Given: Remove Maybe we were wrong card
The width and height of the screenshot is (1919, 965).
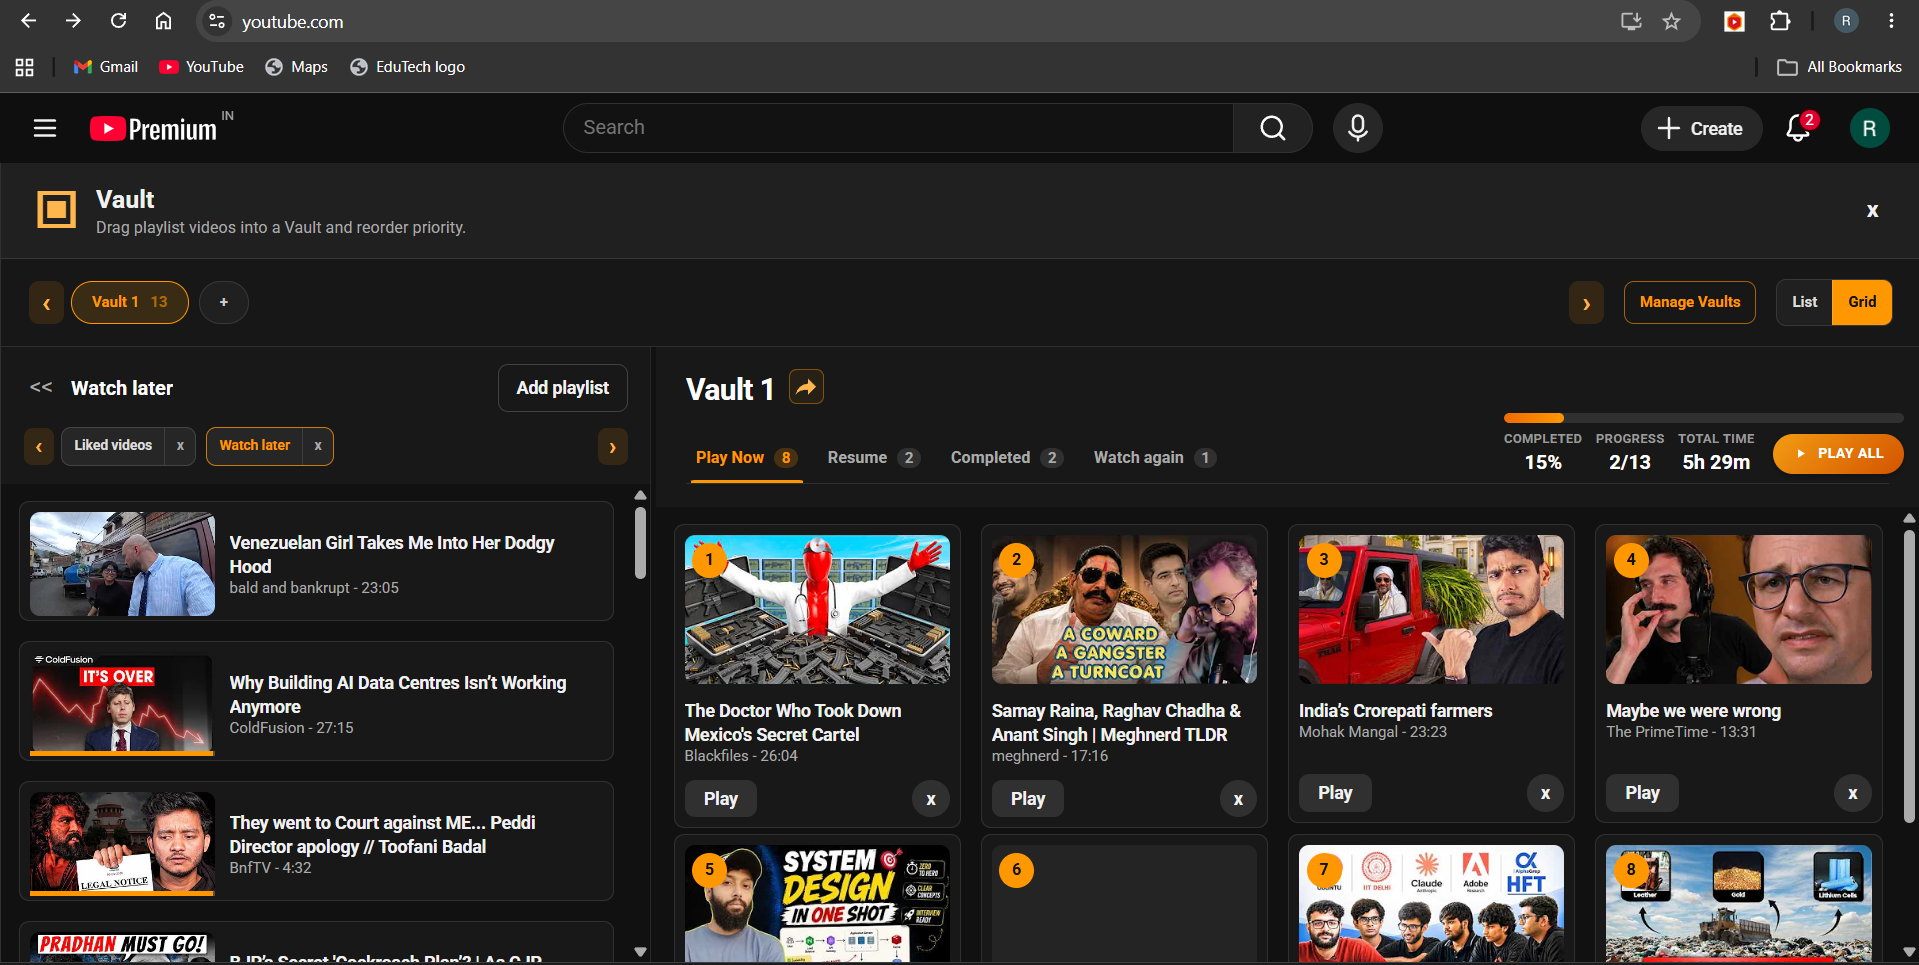Looking at the screenshot, I should coord(1852,793).
